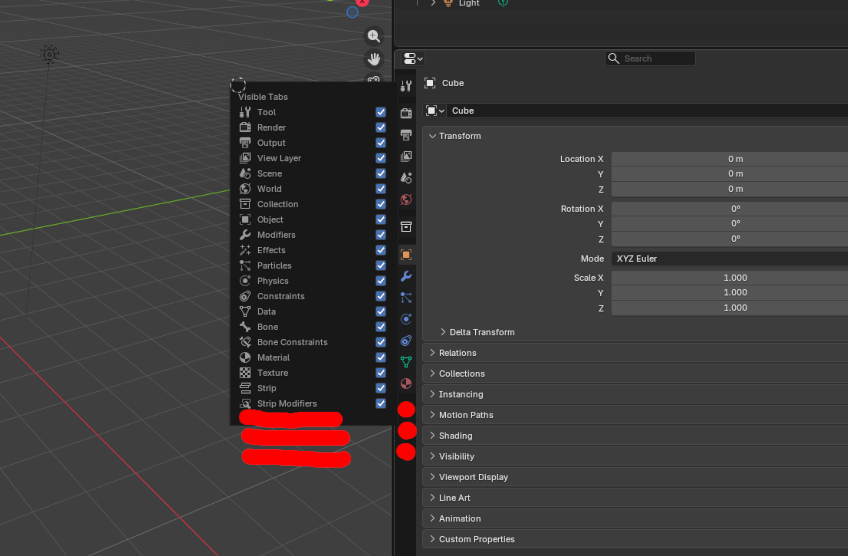Open the rotation Mode XYZ Euler dropdown
The image size is (848, 556).
[x=730, y=259]
